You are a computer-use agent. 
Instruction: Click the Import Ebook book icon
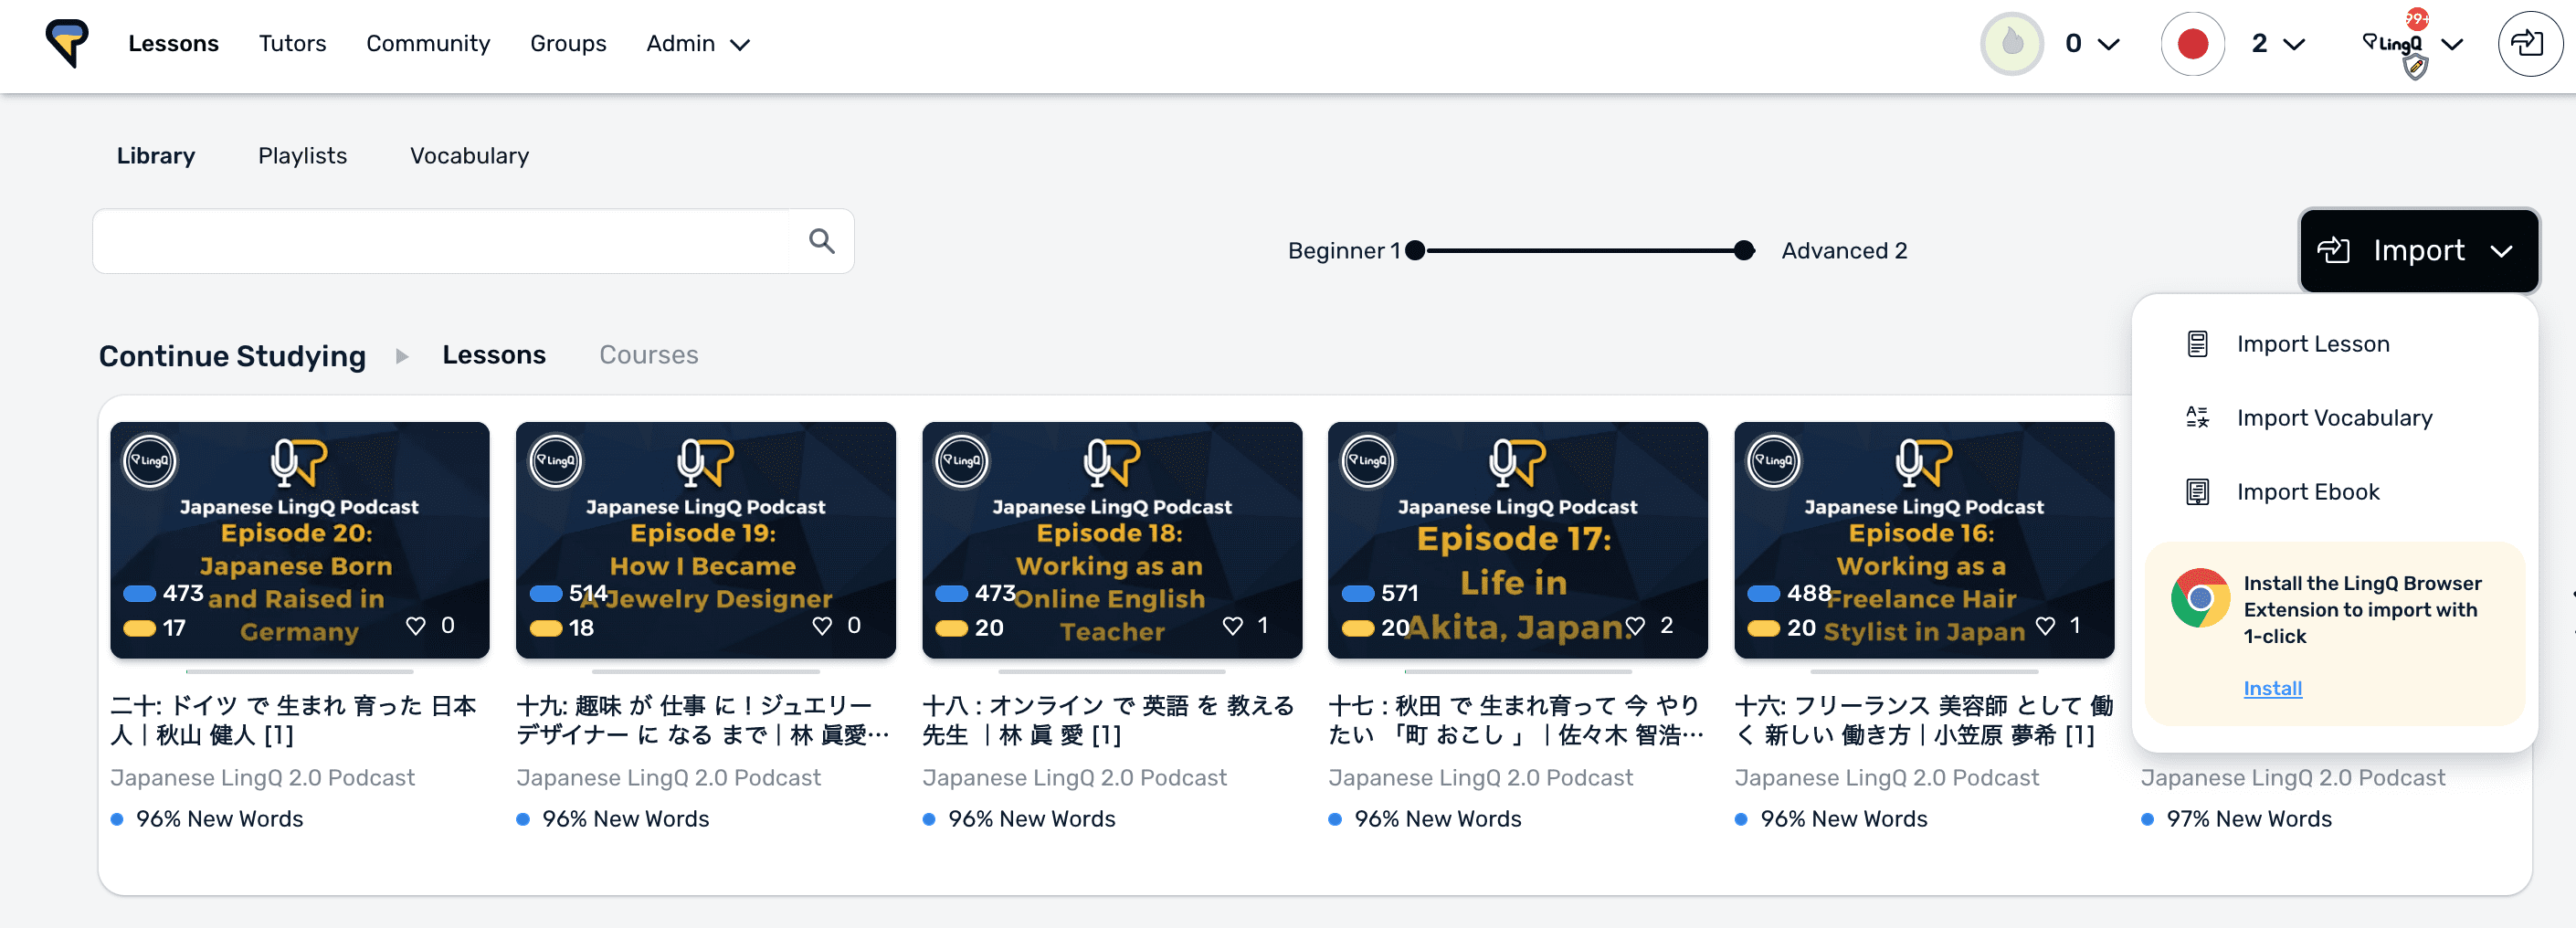pos(2197,492)
